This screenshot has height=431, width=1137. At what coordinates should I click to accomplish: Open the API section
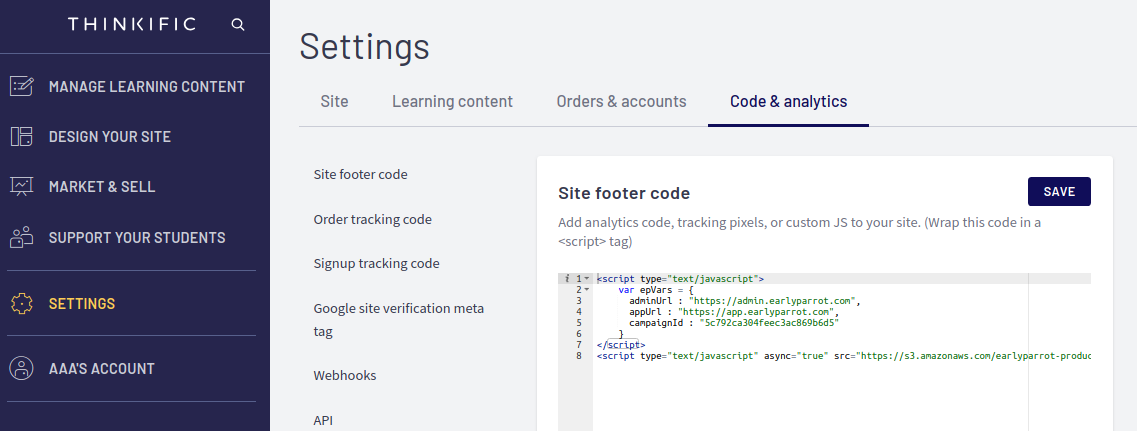[x=323, y=420]
